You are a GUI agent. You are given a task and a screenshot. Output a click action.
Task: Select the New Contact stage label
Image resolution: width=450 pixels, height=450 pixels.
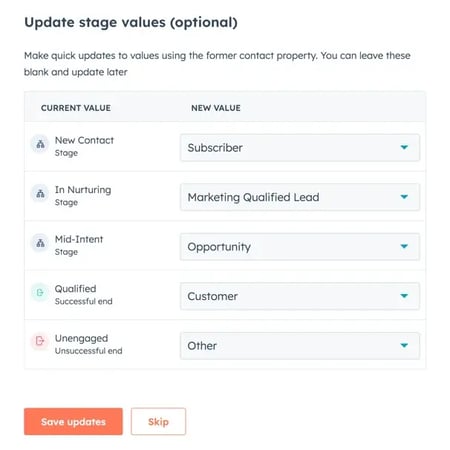pyautogui.click(x=84, y=140)
